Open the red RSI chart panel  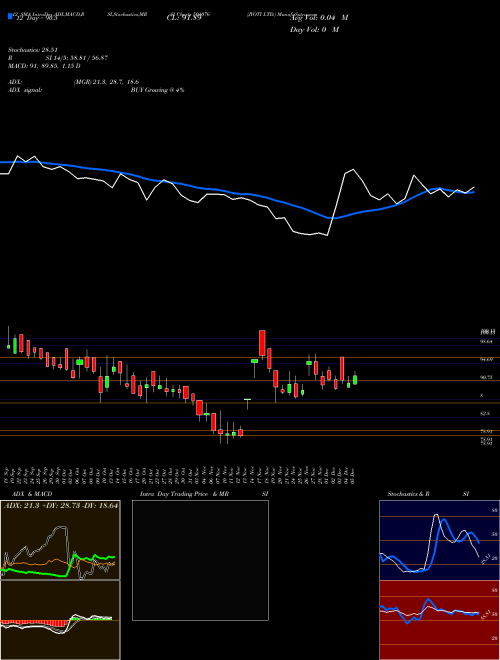click(x=439, y=620)
